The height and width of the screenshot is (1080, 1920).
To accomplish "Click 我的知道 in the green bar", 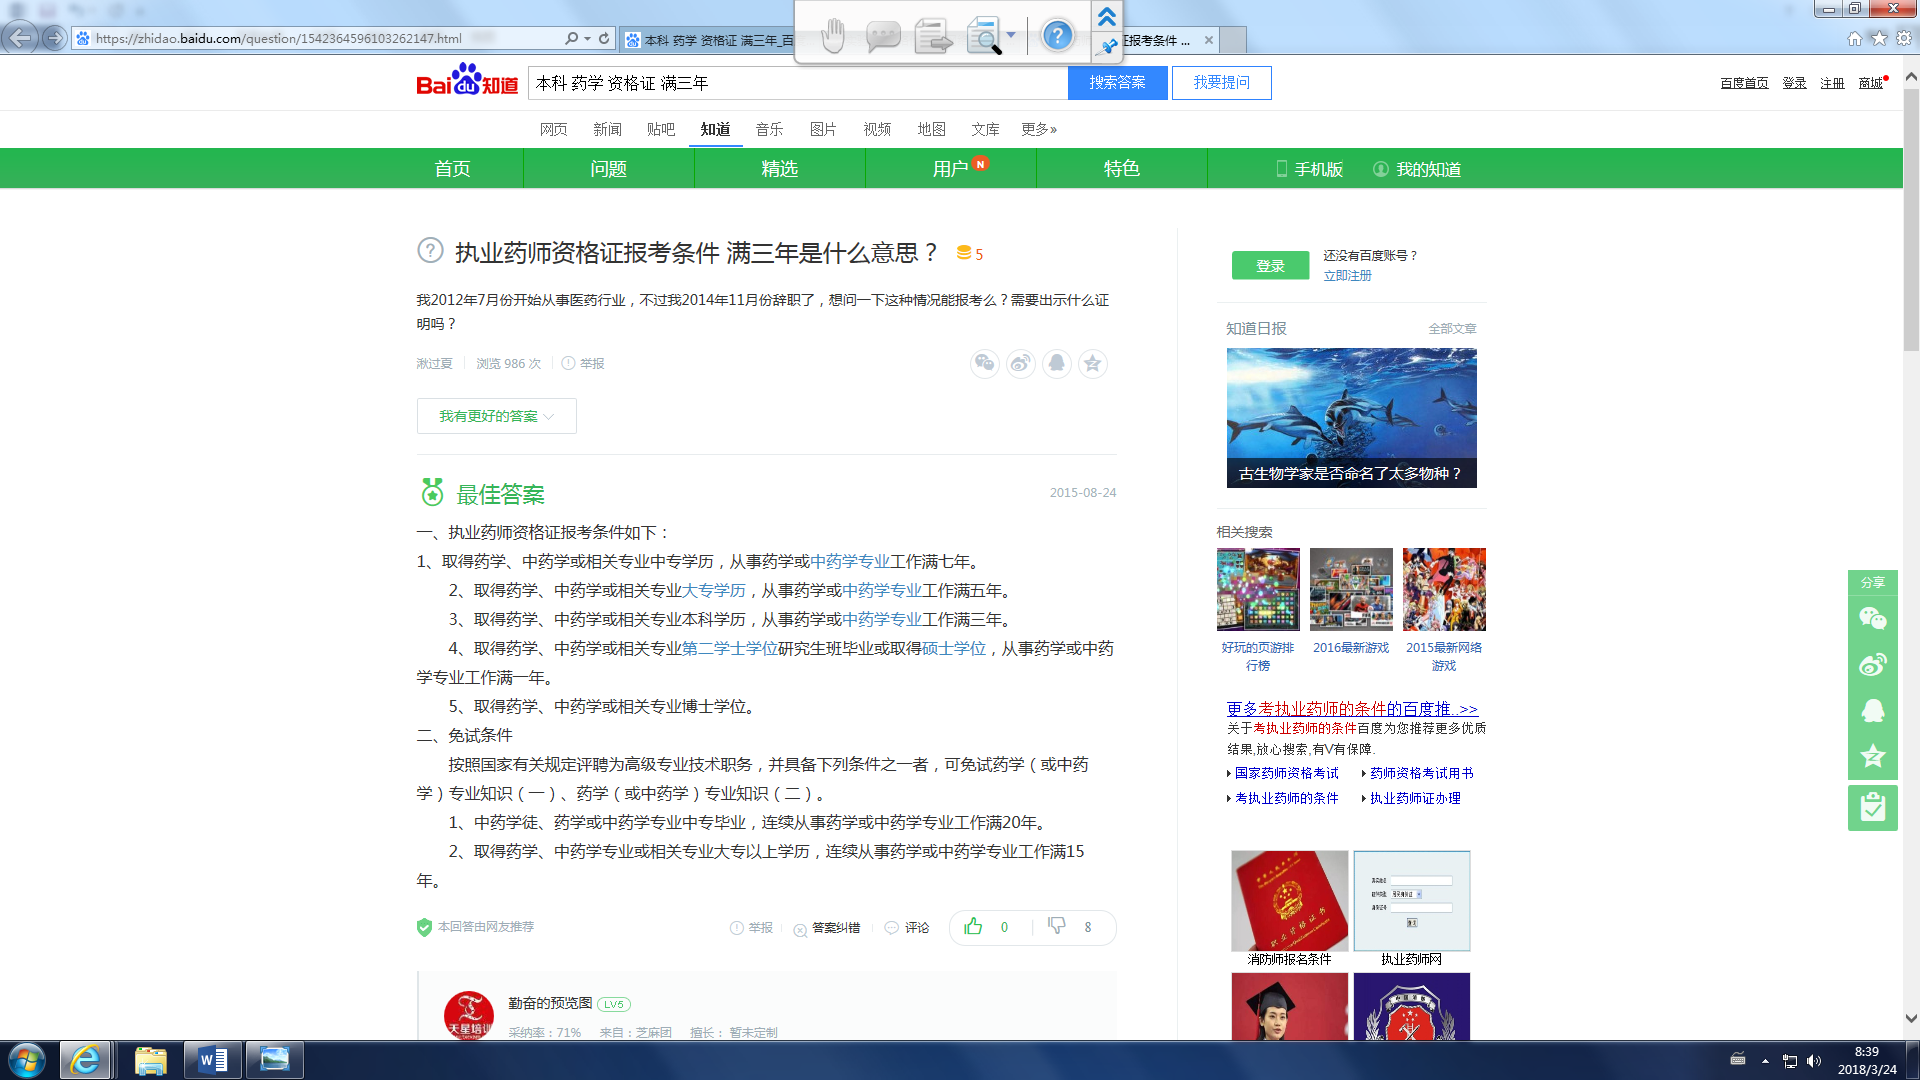I will (1417, 169).
